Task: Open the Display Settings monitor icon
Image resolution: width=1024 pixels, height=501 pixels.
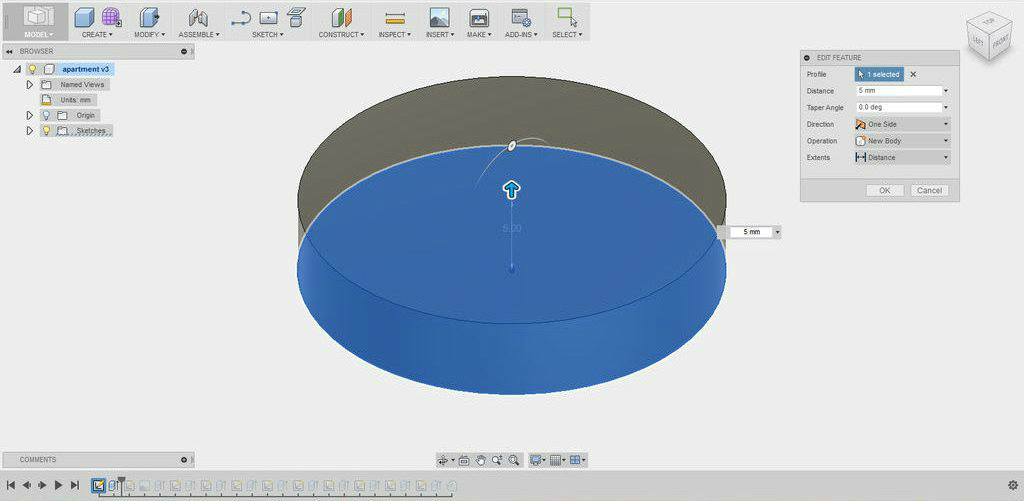Action: pyautogui.click(x=536, y=461)
